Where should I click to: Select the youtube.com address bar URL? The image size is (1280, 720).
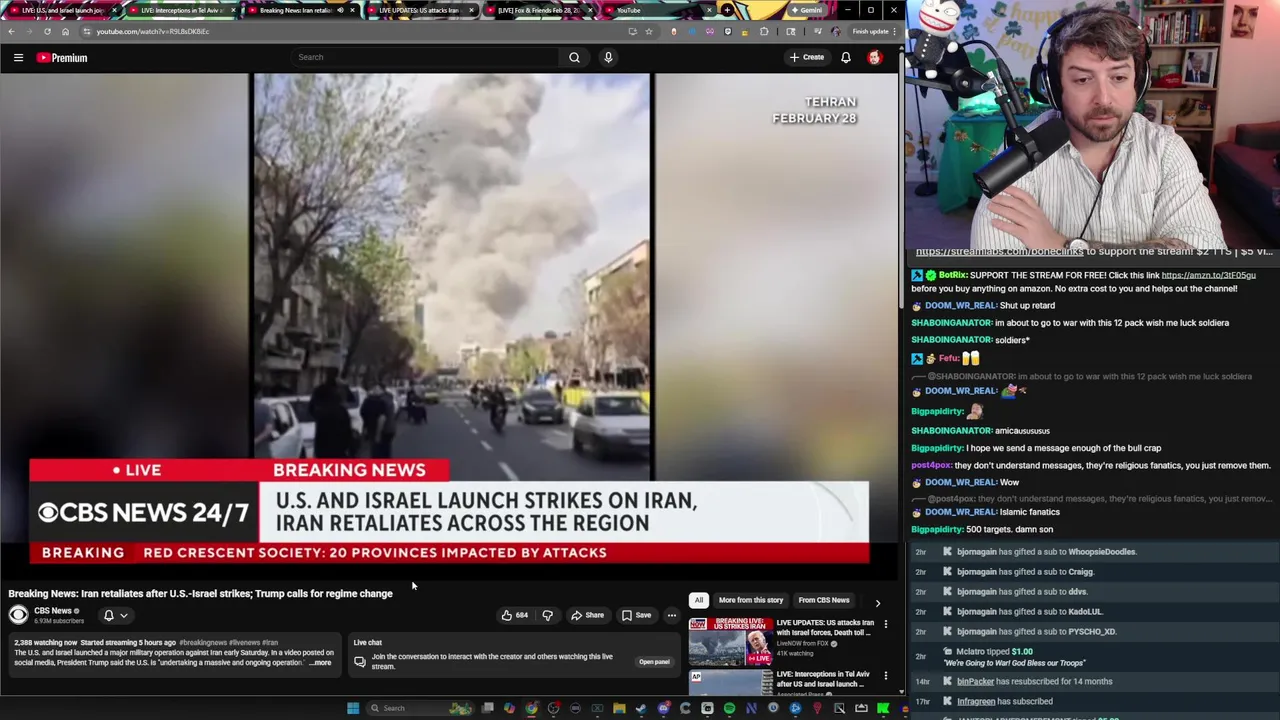153,31
